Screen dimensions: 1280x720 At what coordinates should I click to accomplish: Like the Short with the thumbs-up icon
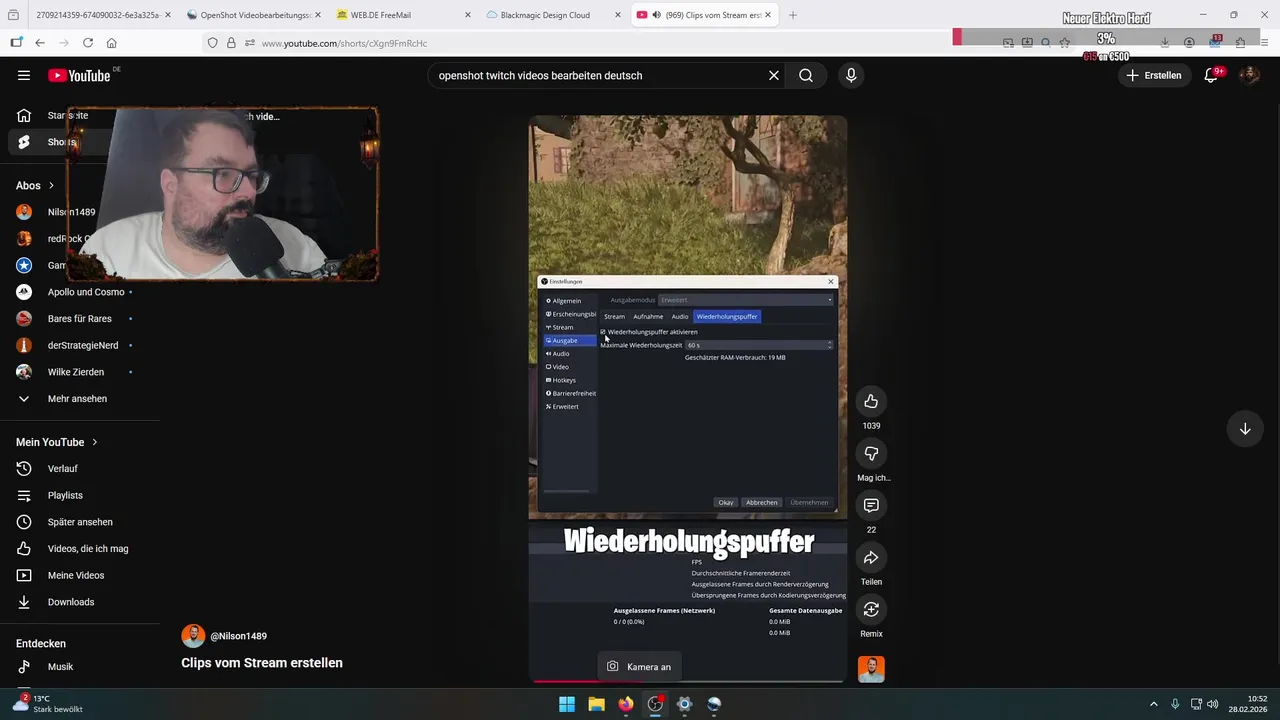click(871, 401)
